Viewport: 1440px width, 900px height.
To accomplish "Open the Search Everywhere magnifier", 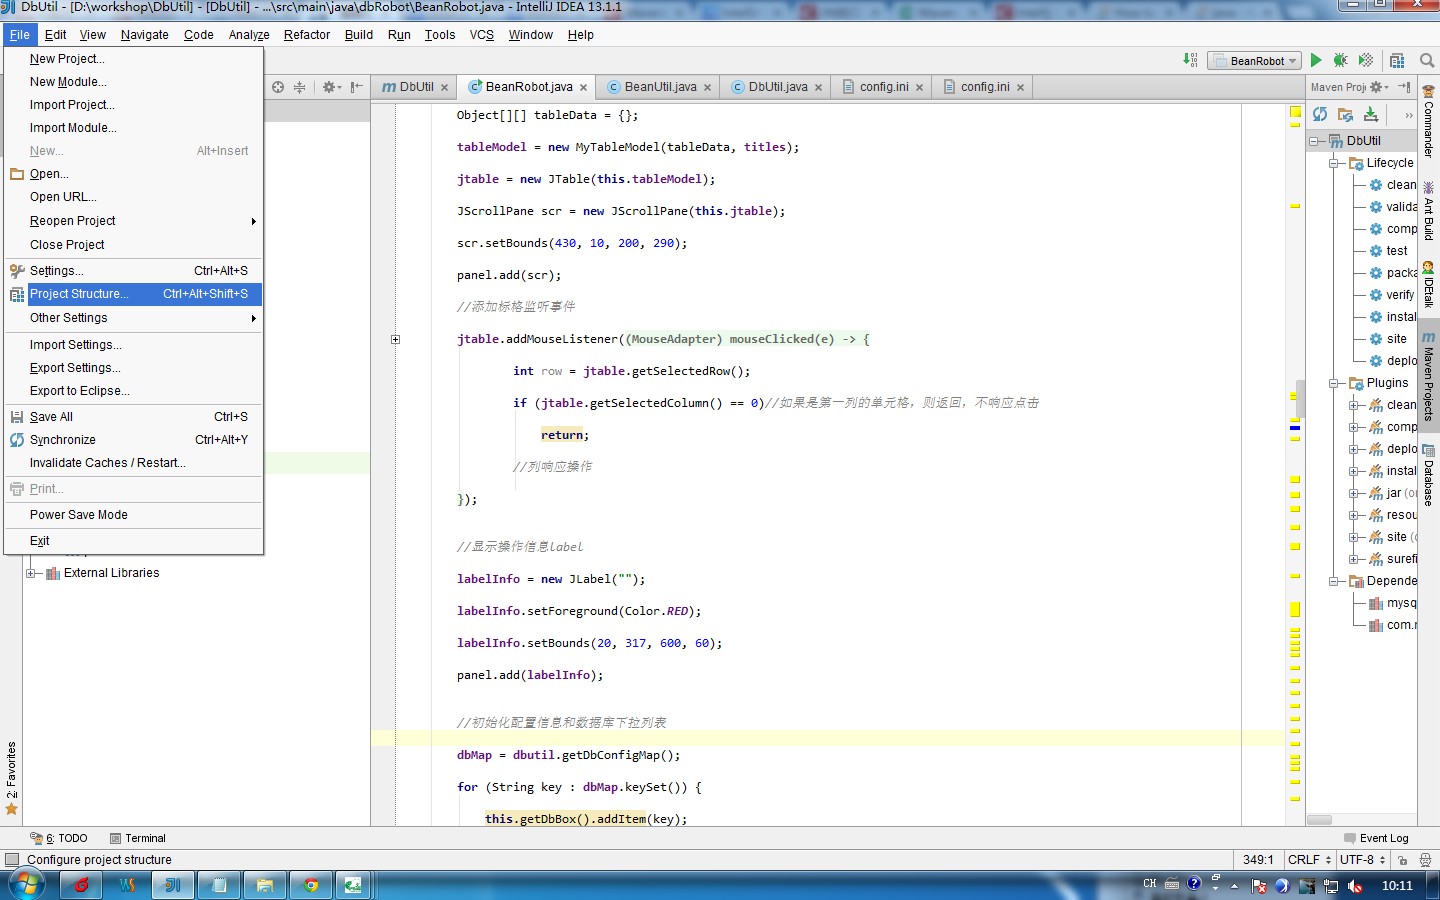I will 1427,60.
